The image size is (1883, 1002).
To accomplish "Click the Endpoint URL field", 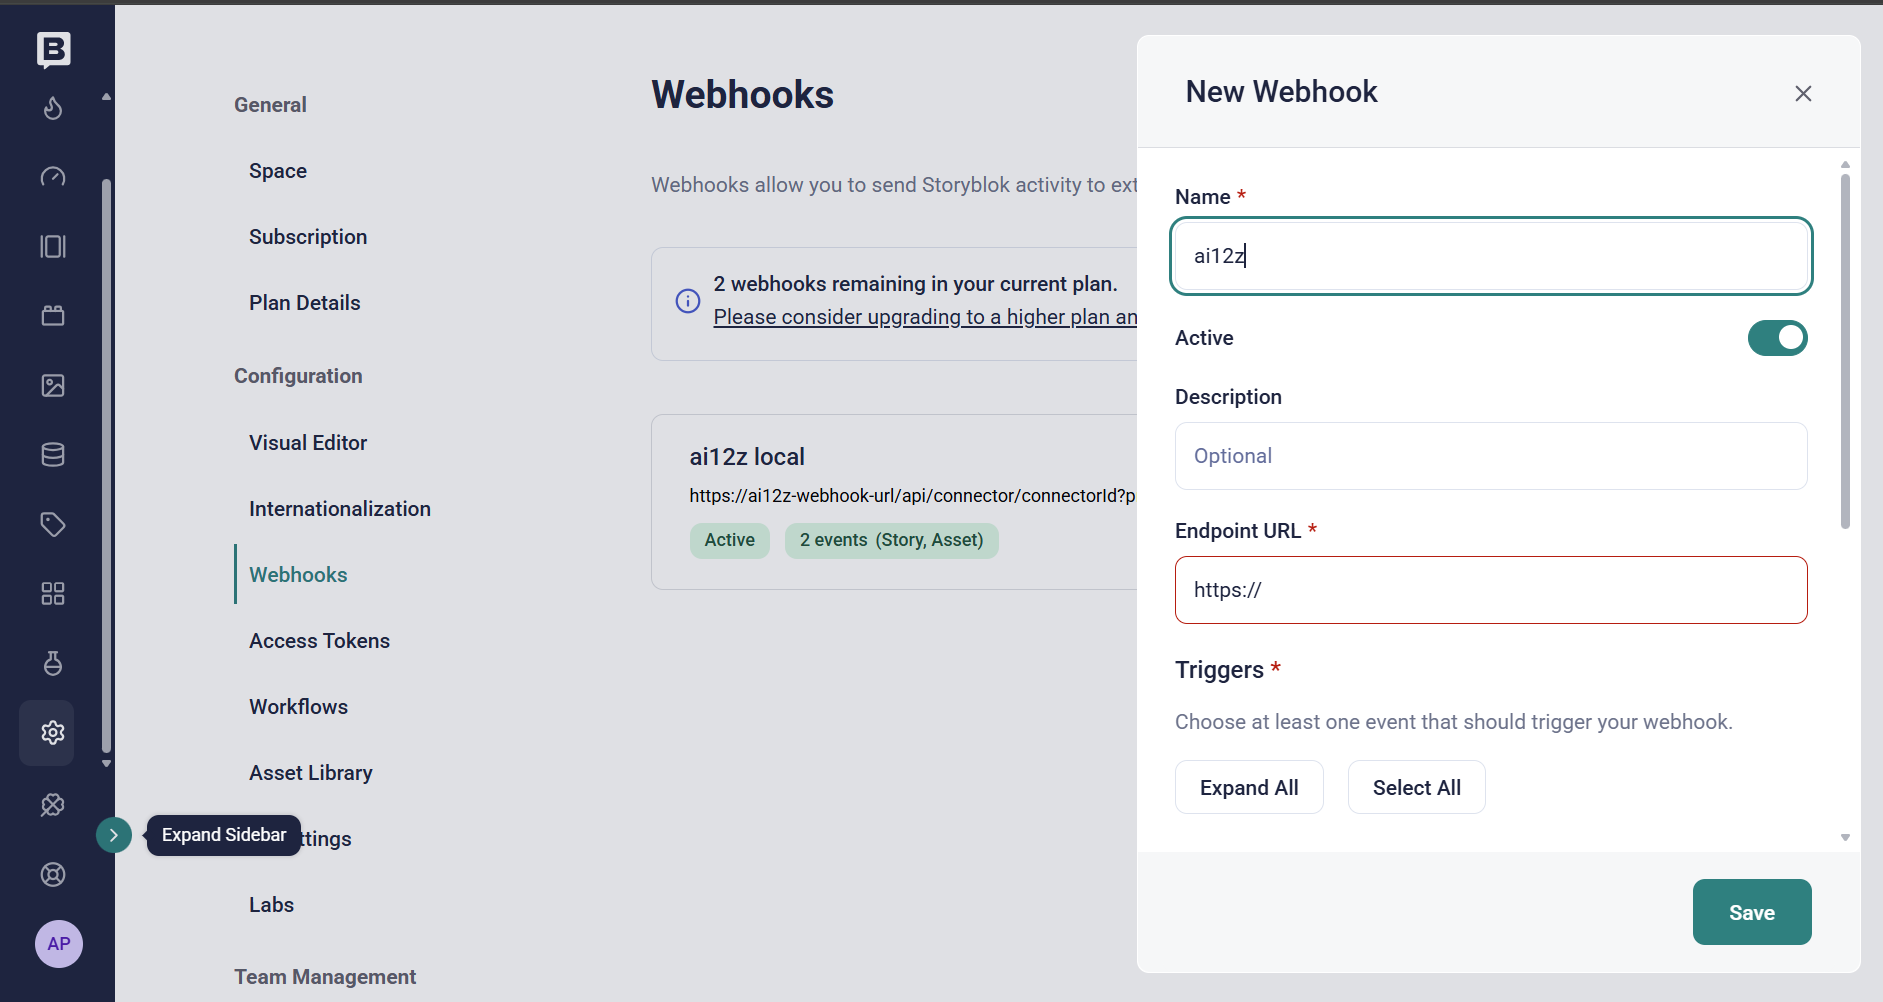I will click(1490, 590).
